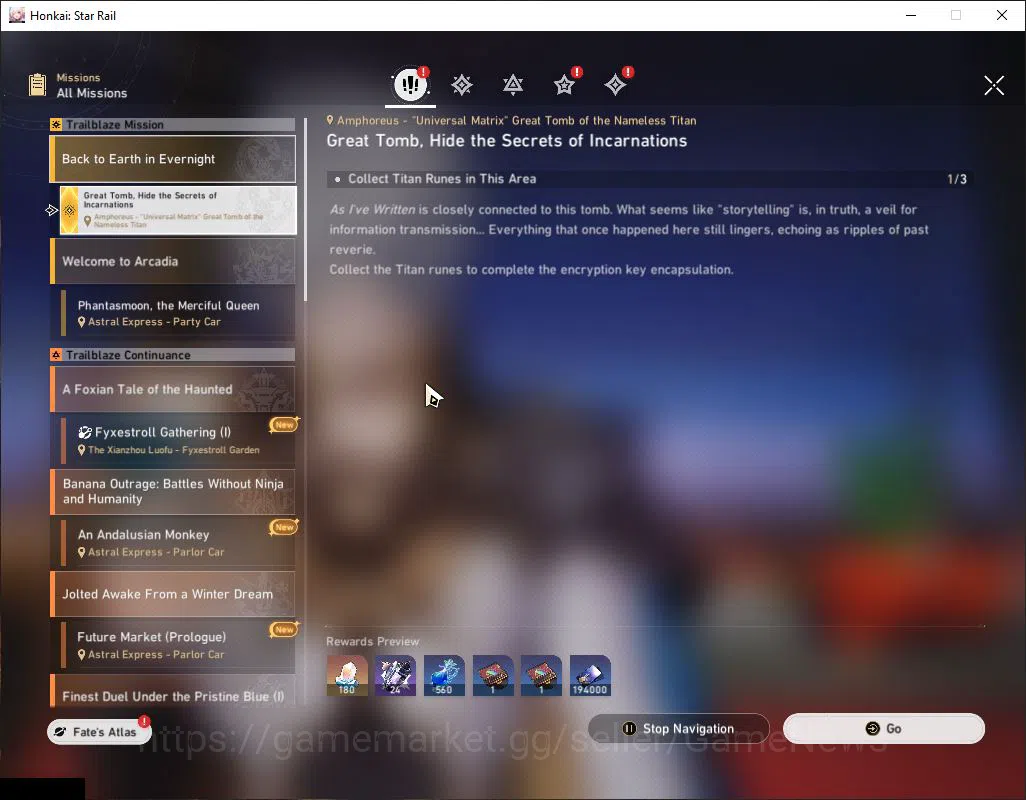The image size is (1026, 800).
Task: Open A Foxian Tale of the Haunted group
Action: pyautogui.click(x=173, y=389)
